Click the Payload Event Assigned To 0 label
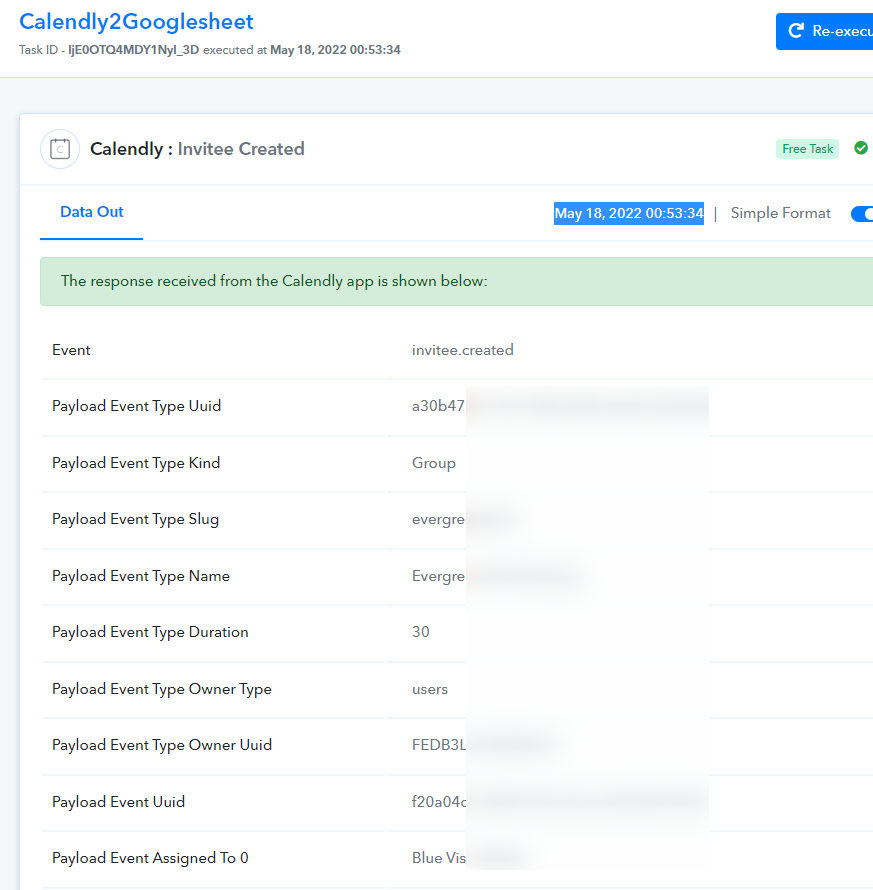 click(x=150, y=858)
